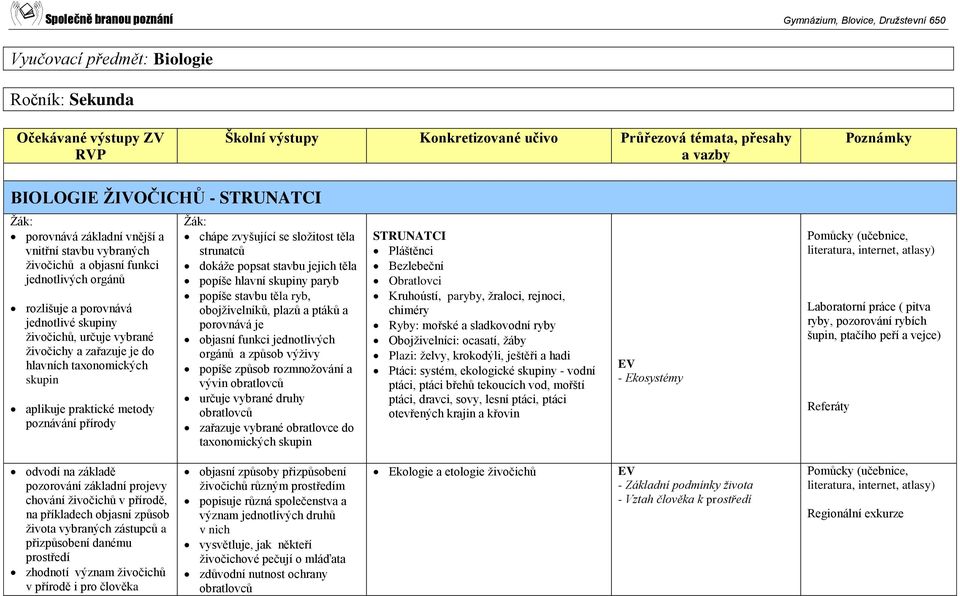
Task: Click bullet 'odvodí na základě pozorování základní projevy'
Action: point(97,515)
